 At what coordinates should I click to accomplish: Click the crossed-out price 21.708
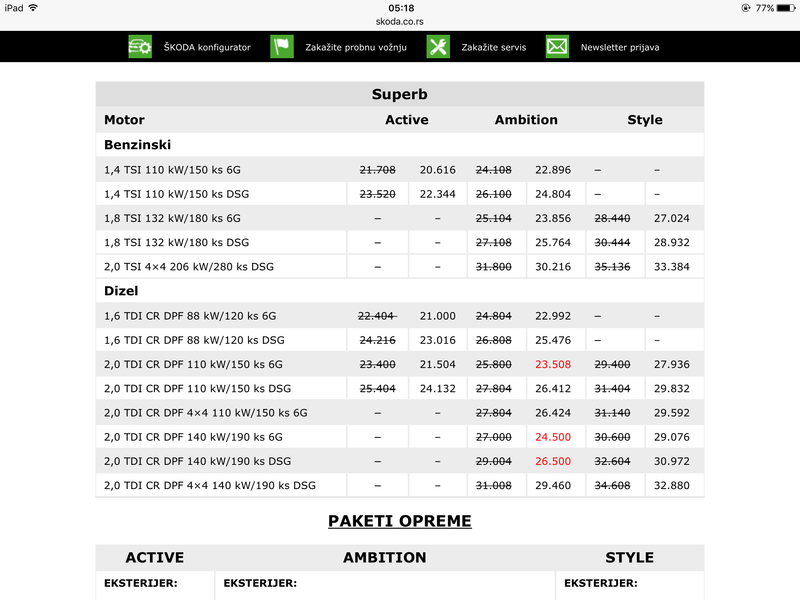point(378,170)
